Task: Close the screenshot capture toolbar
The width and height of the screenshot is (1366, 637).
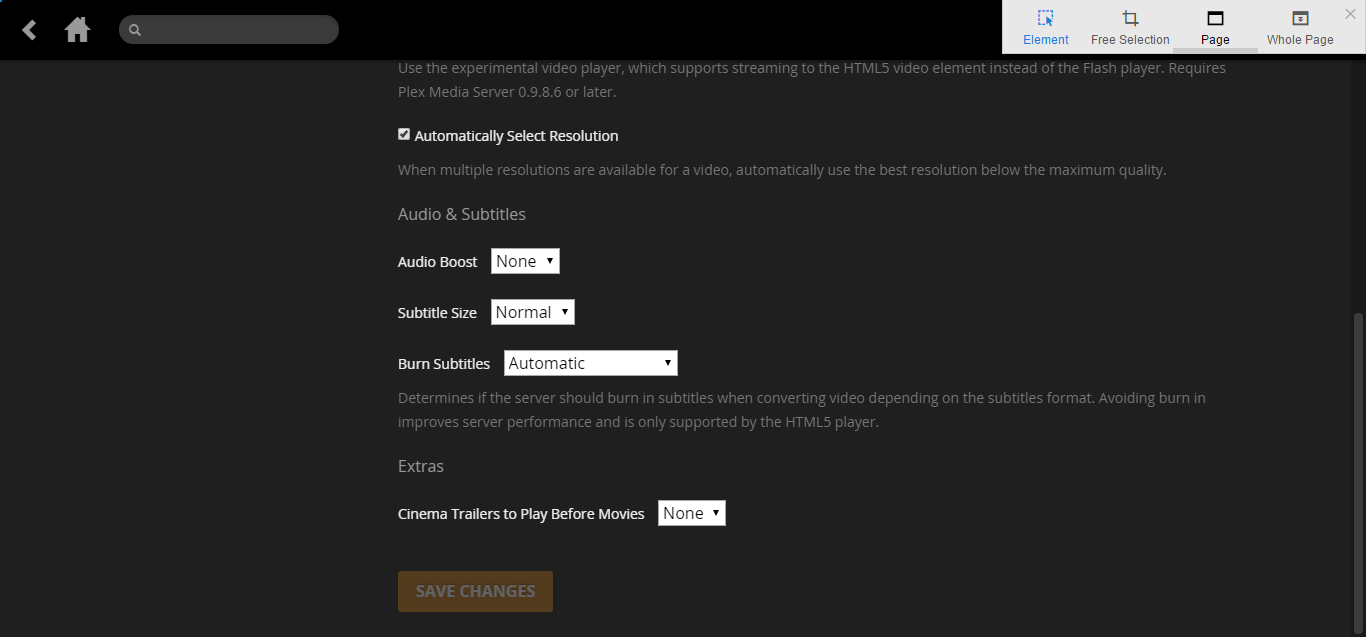Action: tap(1350, 14)
